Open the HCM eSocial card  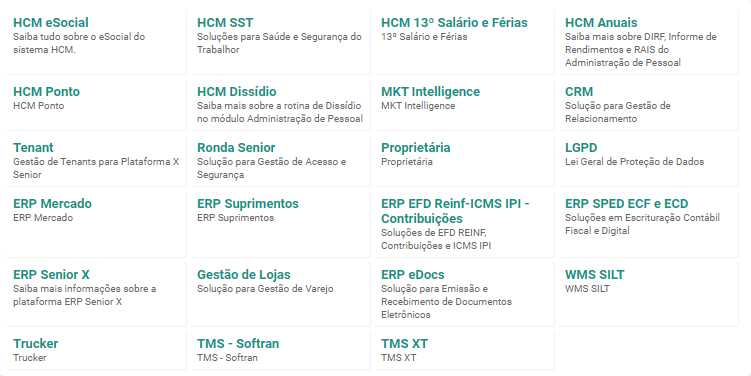(96, 42)
